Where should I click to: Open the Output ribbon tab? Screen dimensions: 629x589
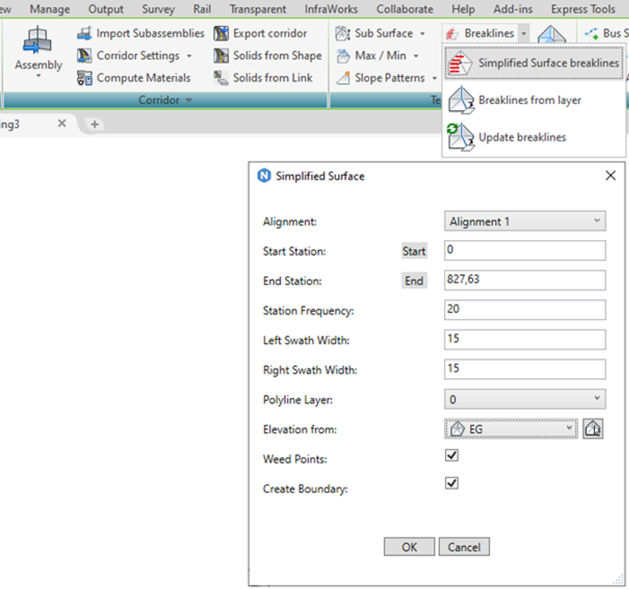pyautogui.click(x=106, y=9)
